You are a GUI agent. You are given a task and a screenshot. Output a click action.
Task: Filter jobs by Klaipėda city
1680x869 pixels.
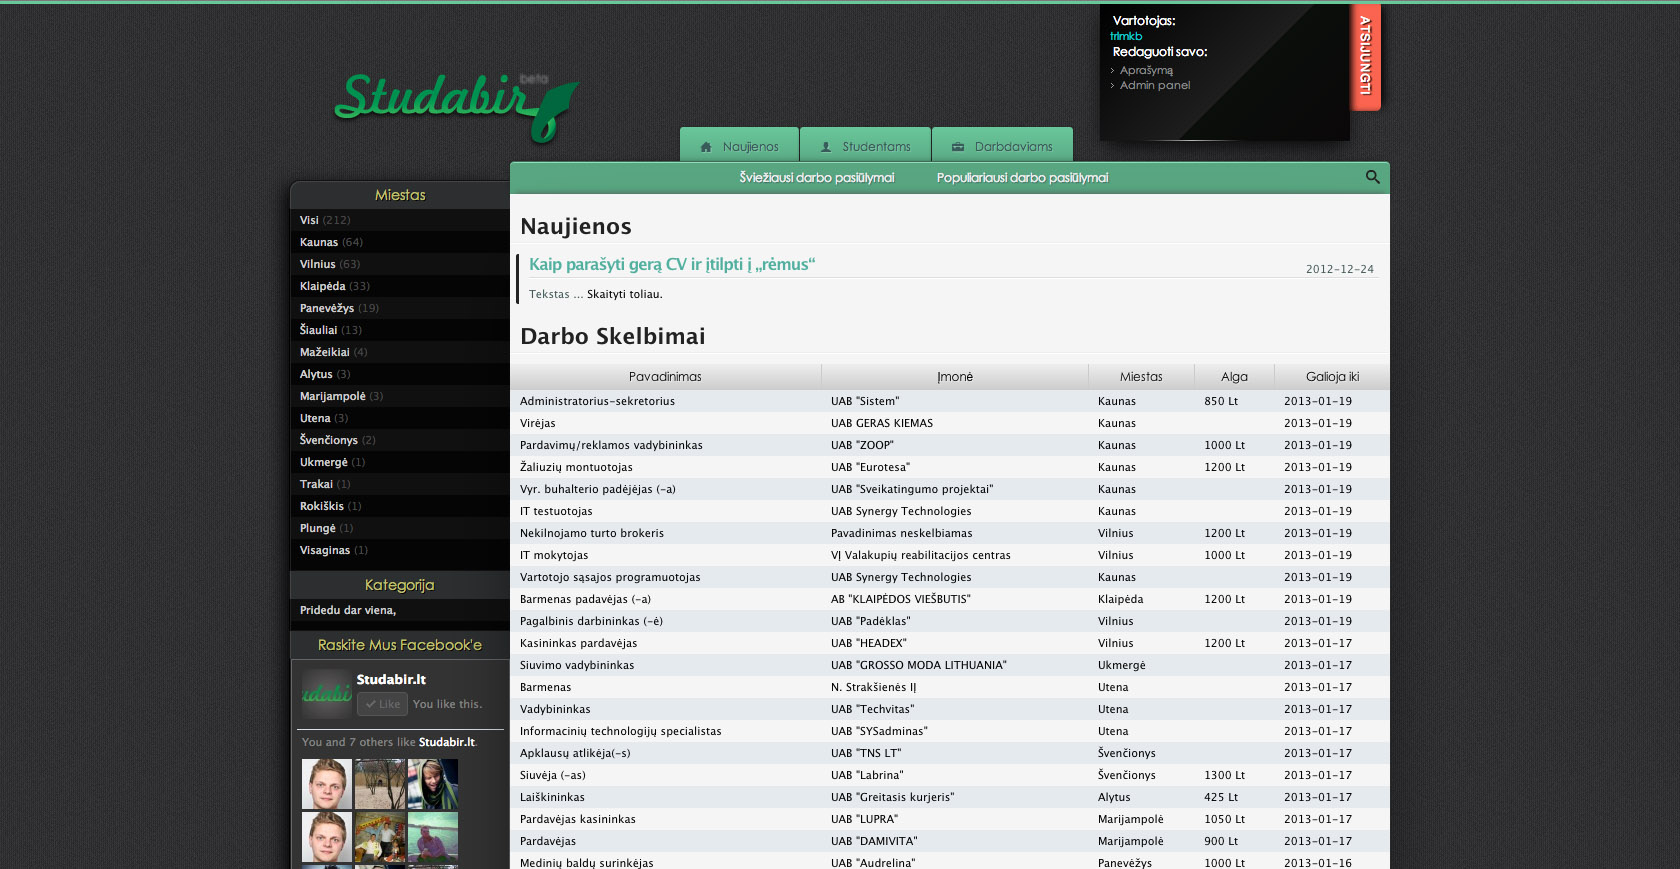(322, 286)
